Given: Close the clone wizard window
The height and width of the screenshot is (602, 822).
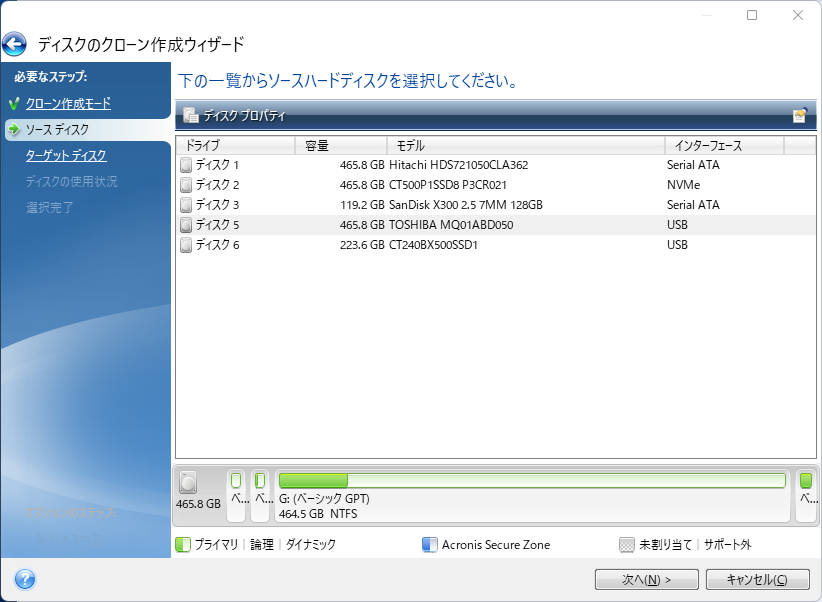Looking at the screenshot, I should tap(798, 15).
